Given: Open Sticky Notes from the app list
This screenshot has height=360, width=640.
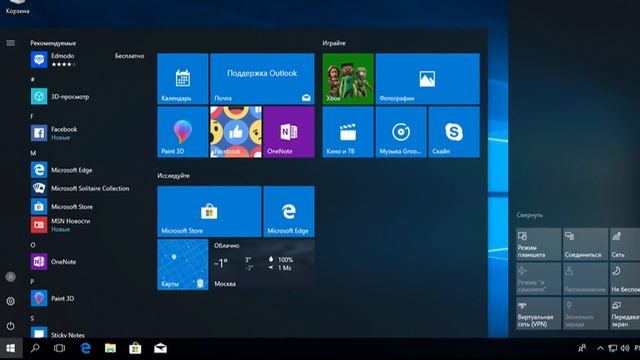Looking at the screenshot, I should 87,333.
